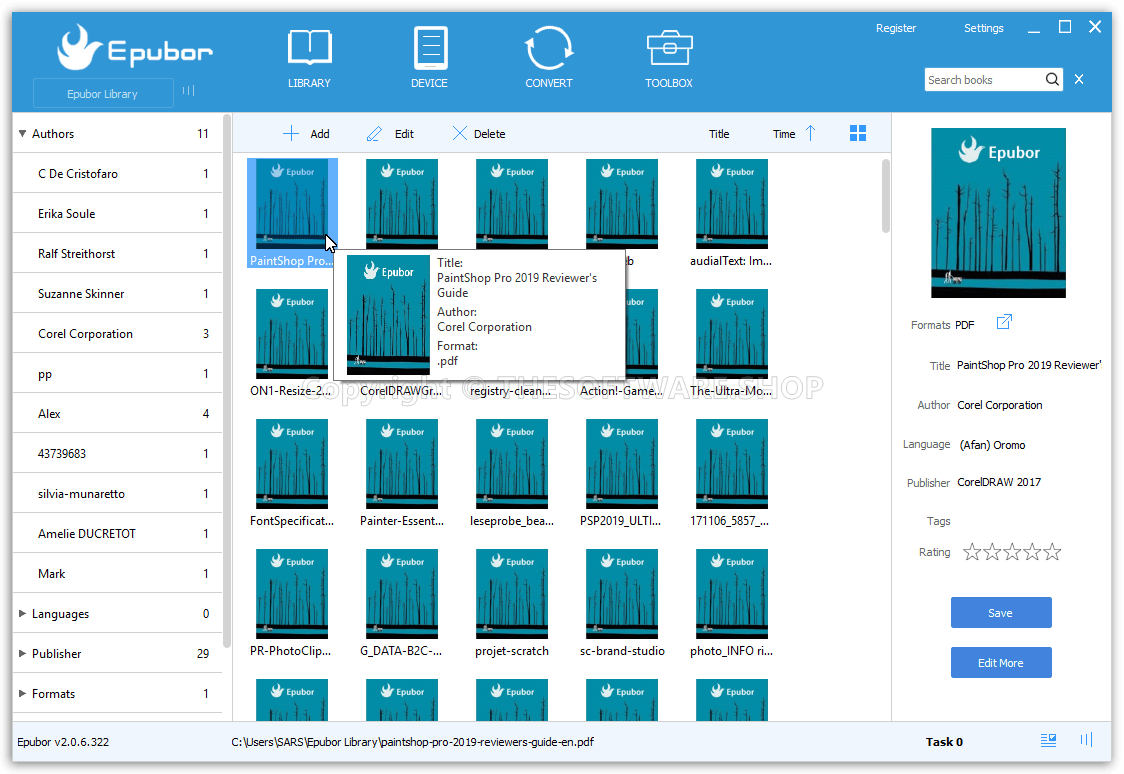The height and width of the screenshot is (774, 1124).
Task: Give the book a three-star rating
Action: click(1012, 551)
